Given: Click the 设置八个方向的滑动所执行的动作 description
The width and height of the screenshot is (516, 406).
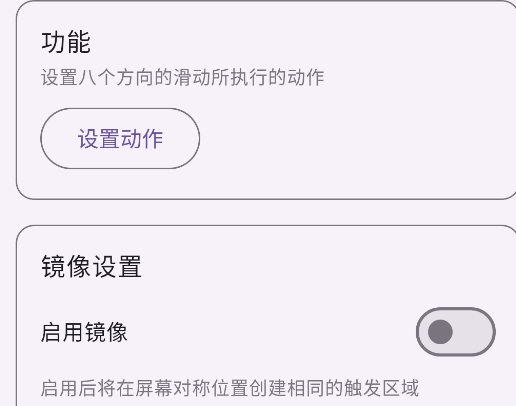Looking at the screenshot, I should [183, 77].
